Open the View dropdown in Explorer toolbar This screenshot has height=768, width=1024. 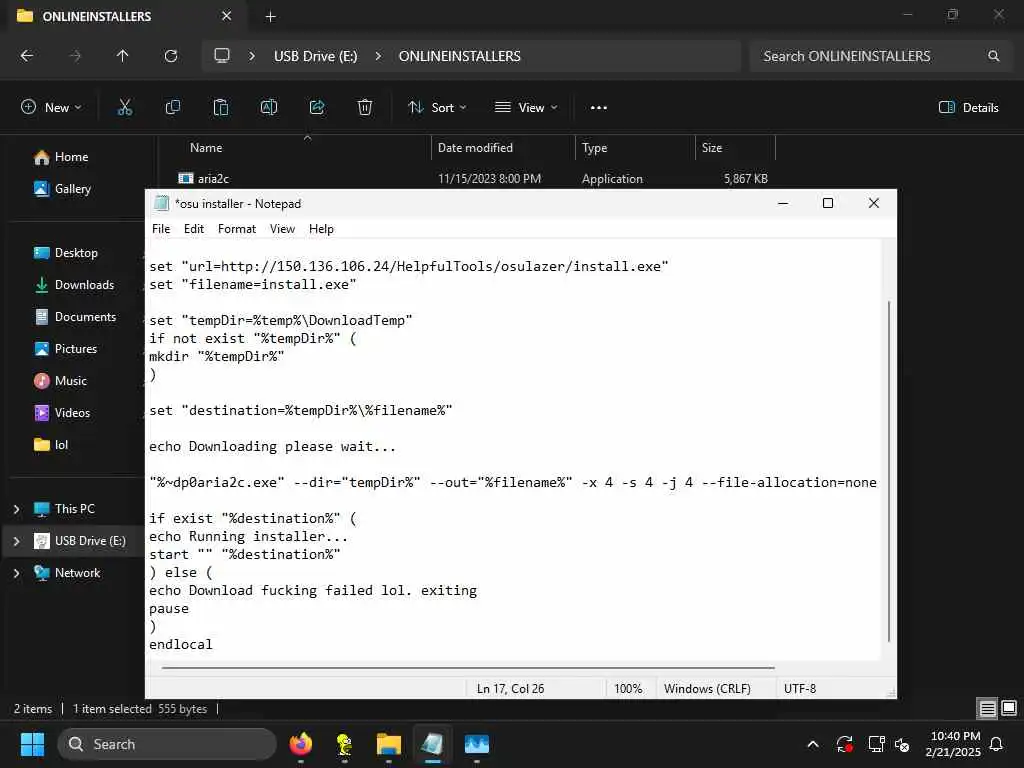point(526,108)
